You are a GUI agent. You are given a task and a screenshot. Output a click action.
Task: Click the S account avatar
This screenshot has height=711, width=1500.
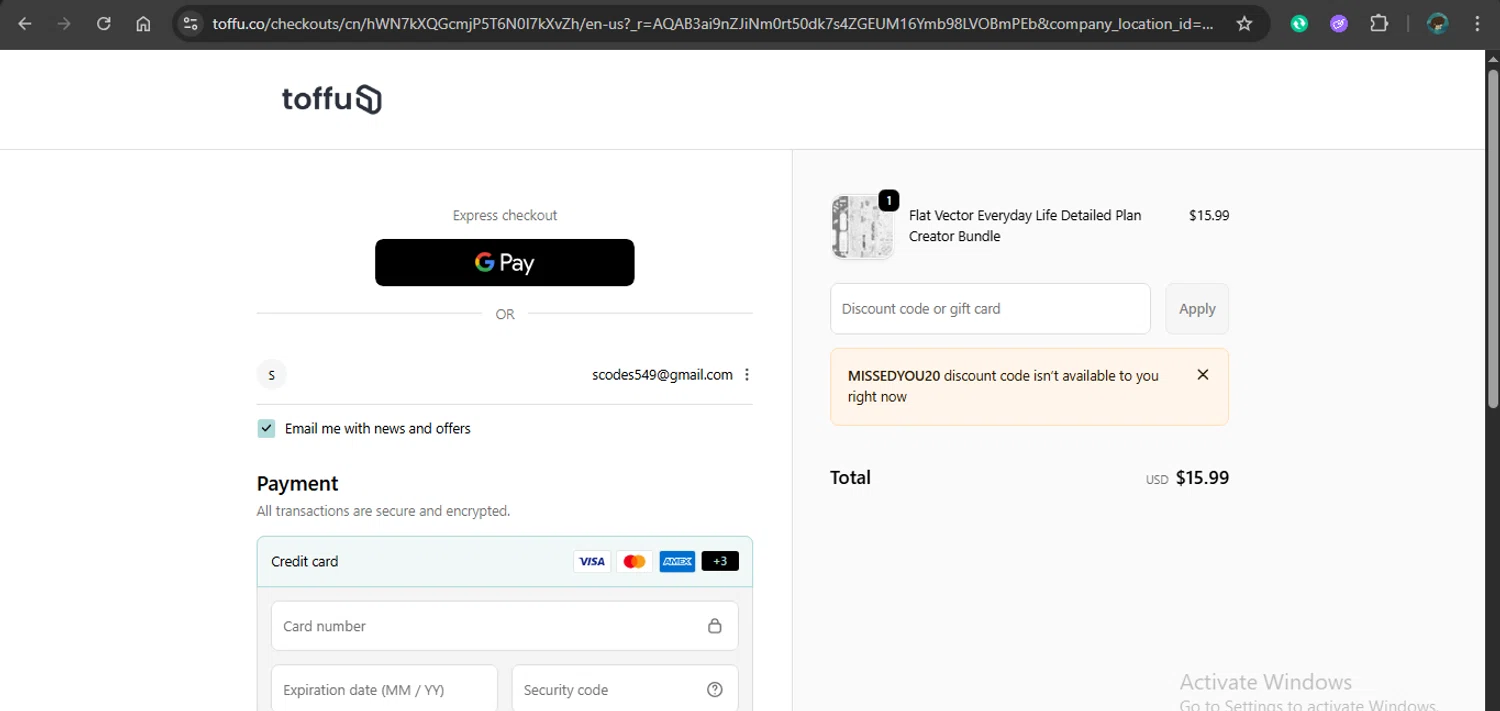click(272, 375)
